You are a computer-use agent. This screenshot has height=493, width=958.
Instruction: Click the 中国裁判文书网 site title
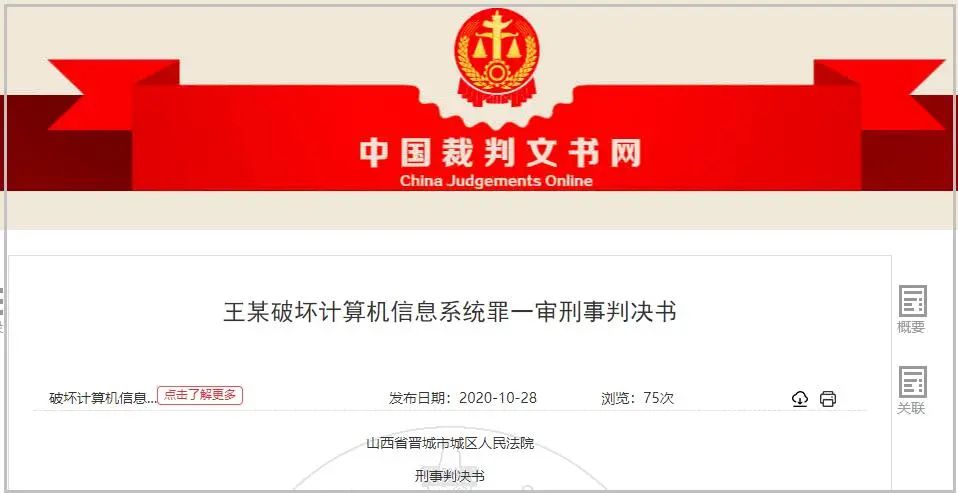(x=499, y=153)
